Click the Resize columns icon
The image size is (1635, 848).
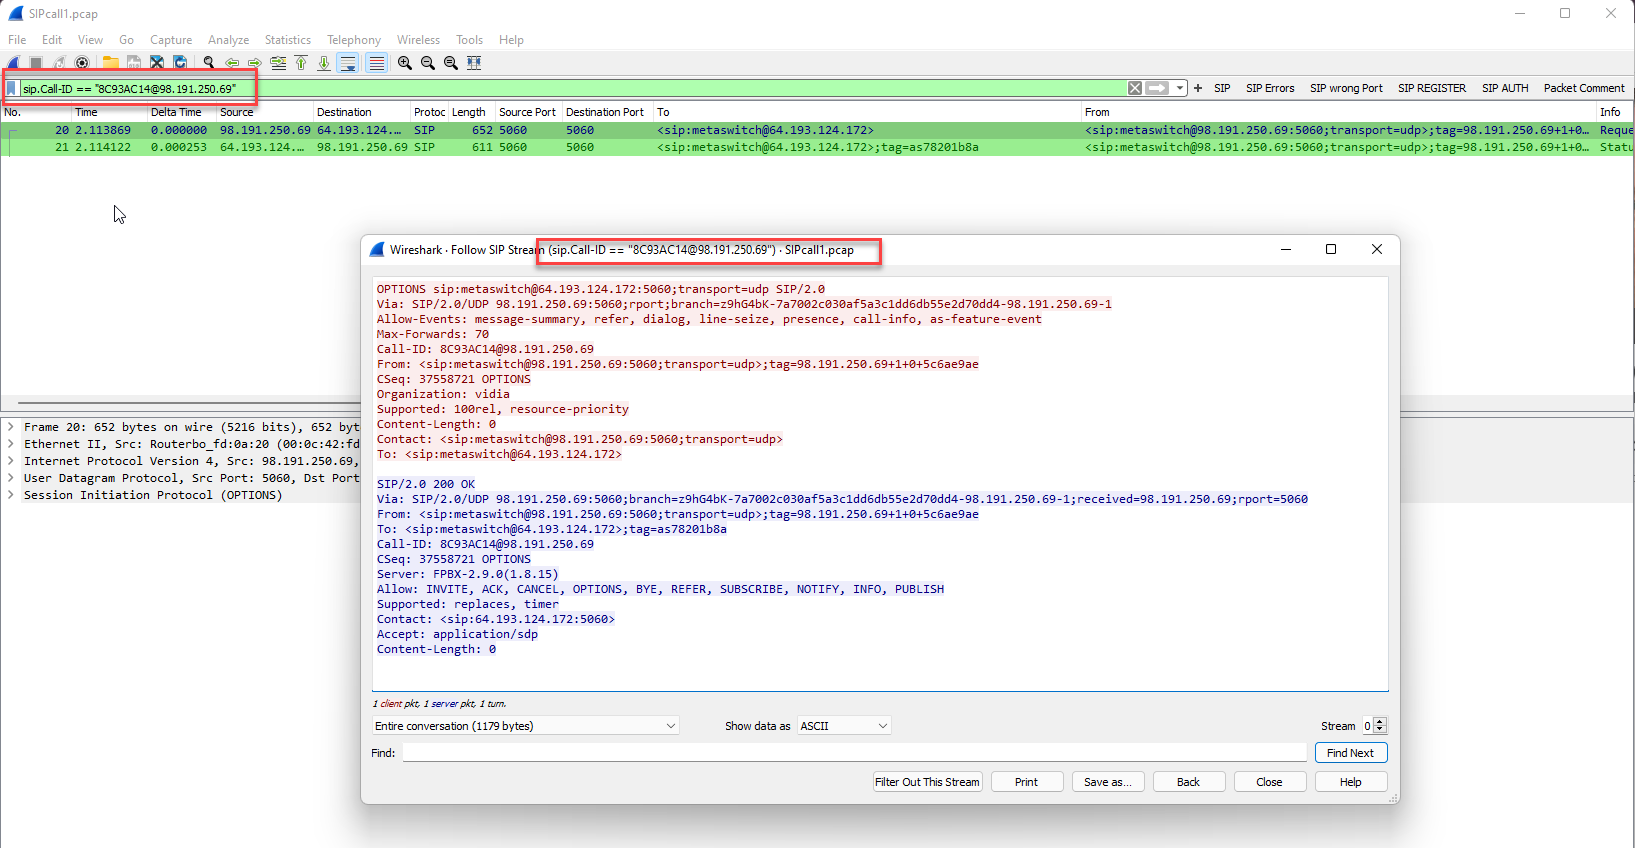click(x=474, y=63)
